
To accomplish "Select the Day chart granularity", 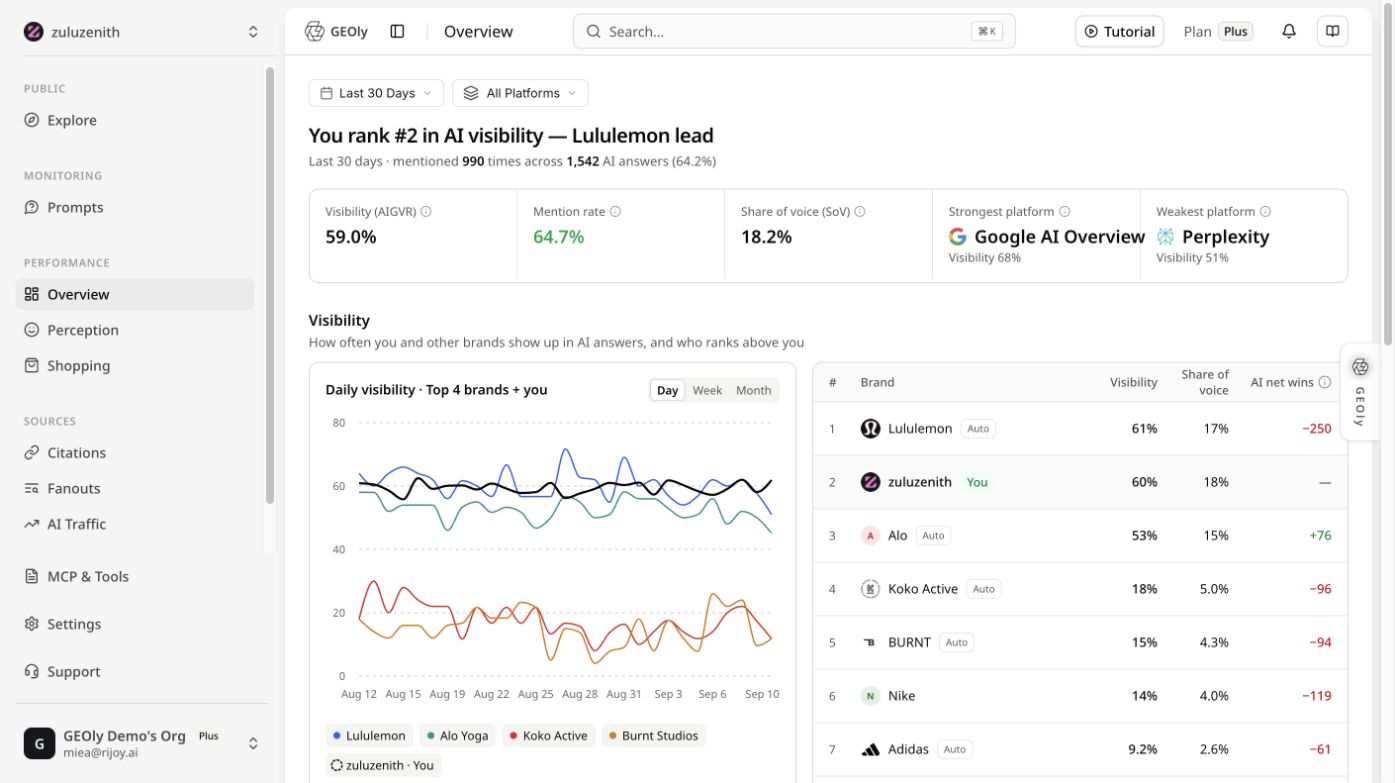I will tap(667, 390).
